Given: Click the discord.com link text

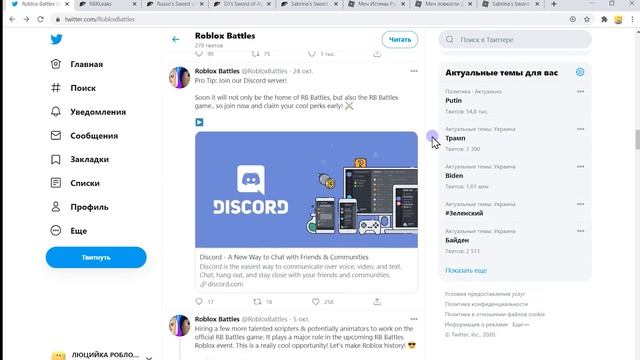Looking at the screenshot, I should click(x=225, y=284).
